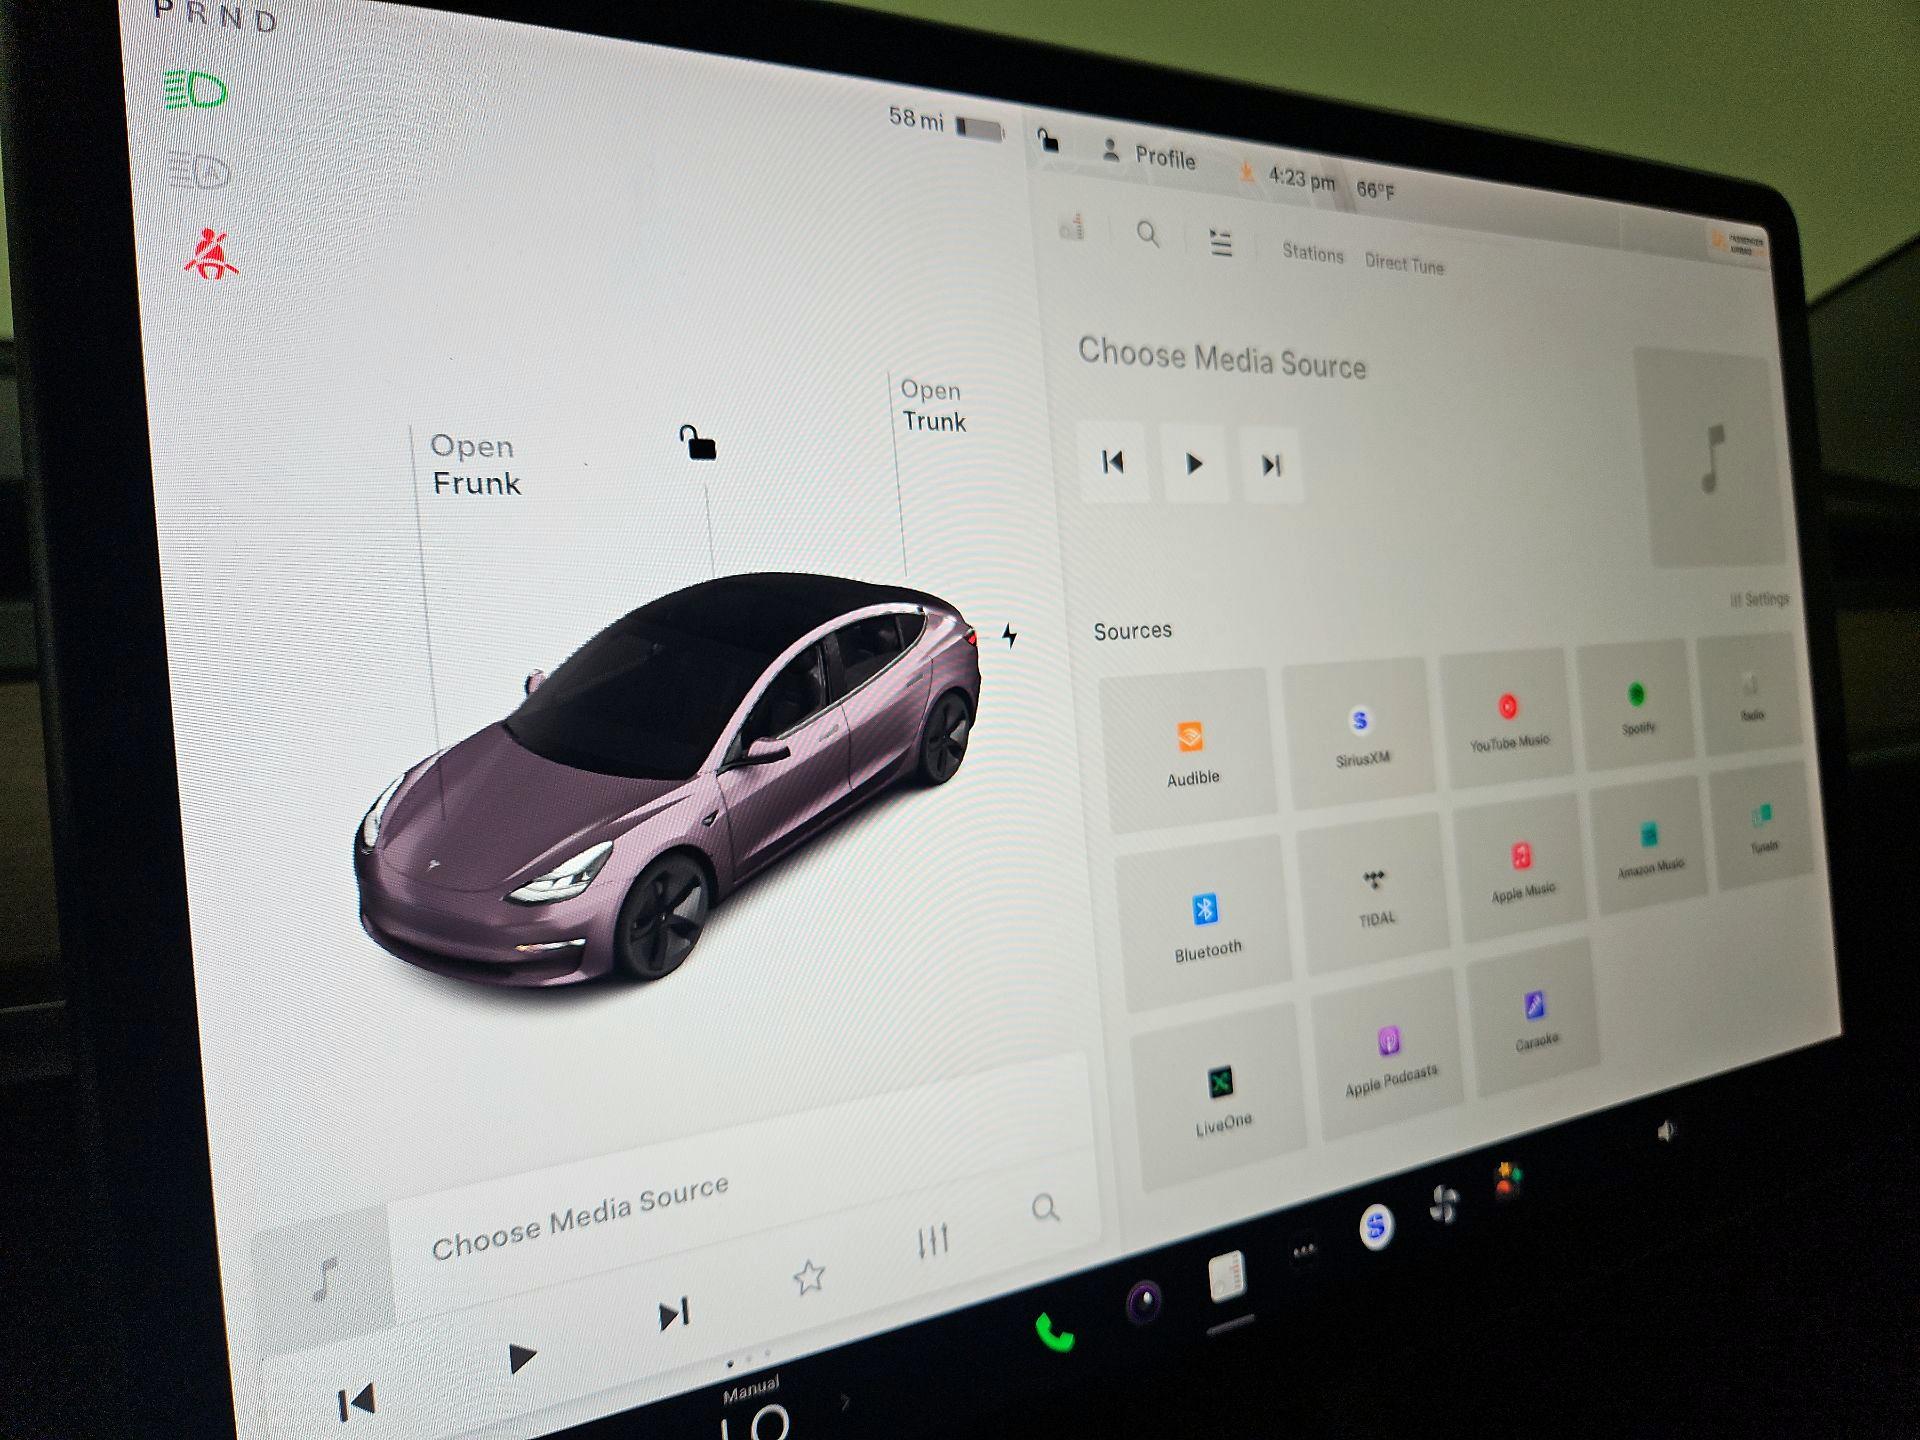Tap the auto high beam icon

198,173
